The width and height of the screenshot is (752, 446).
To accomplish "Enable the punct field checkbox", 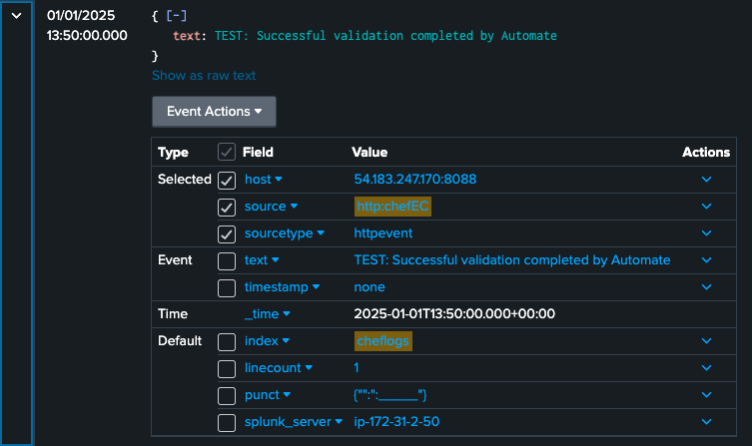I will tap(227, 395).
